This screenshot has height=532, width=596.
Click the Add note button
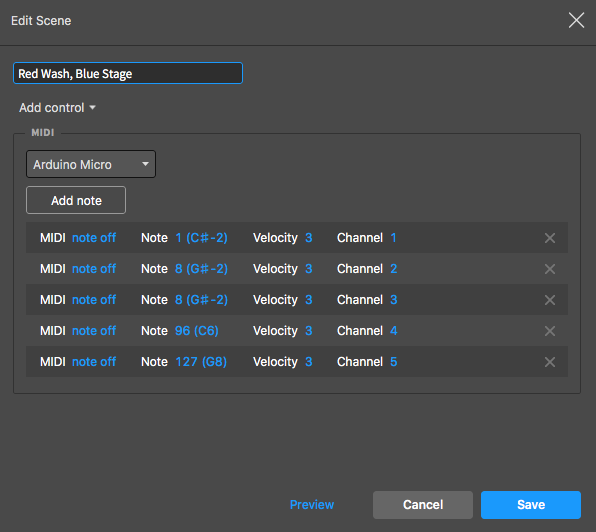pos(76,200)
